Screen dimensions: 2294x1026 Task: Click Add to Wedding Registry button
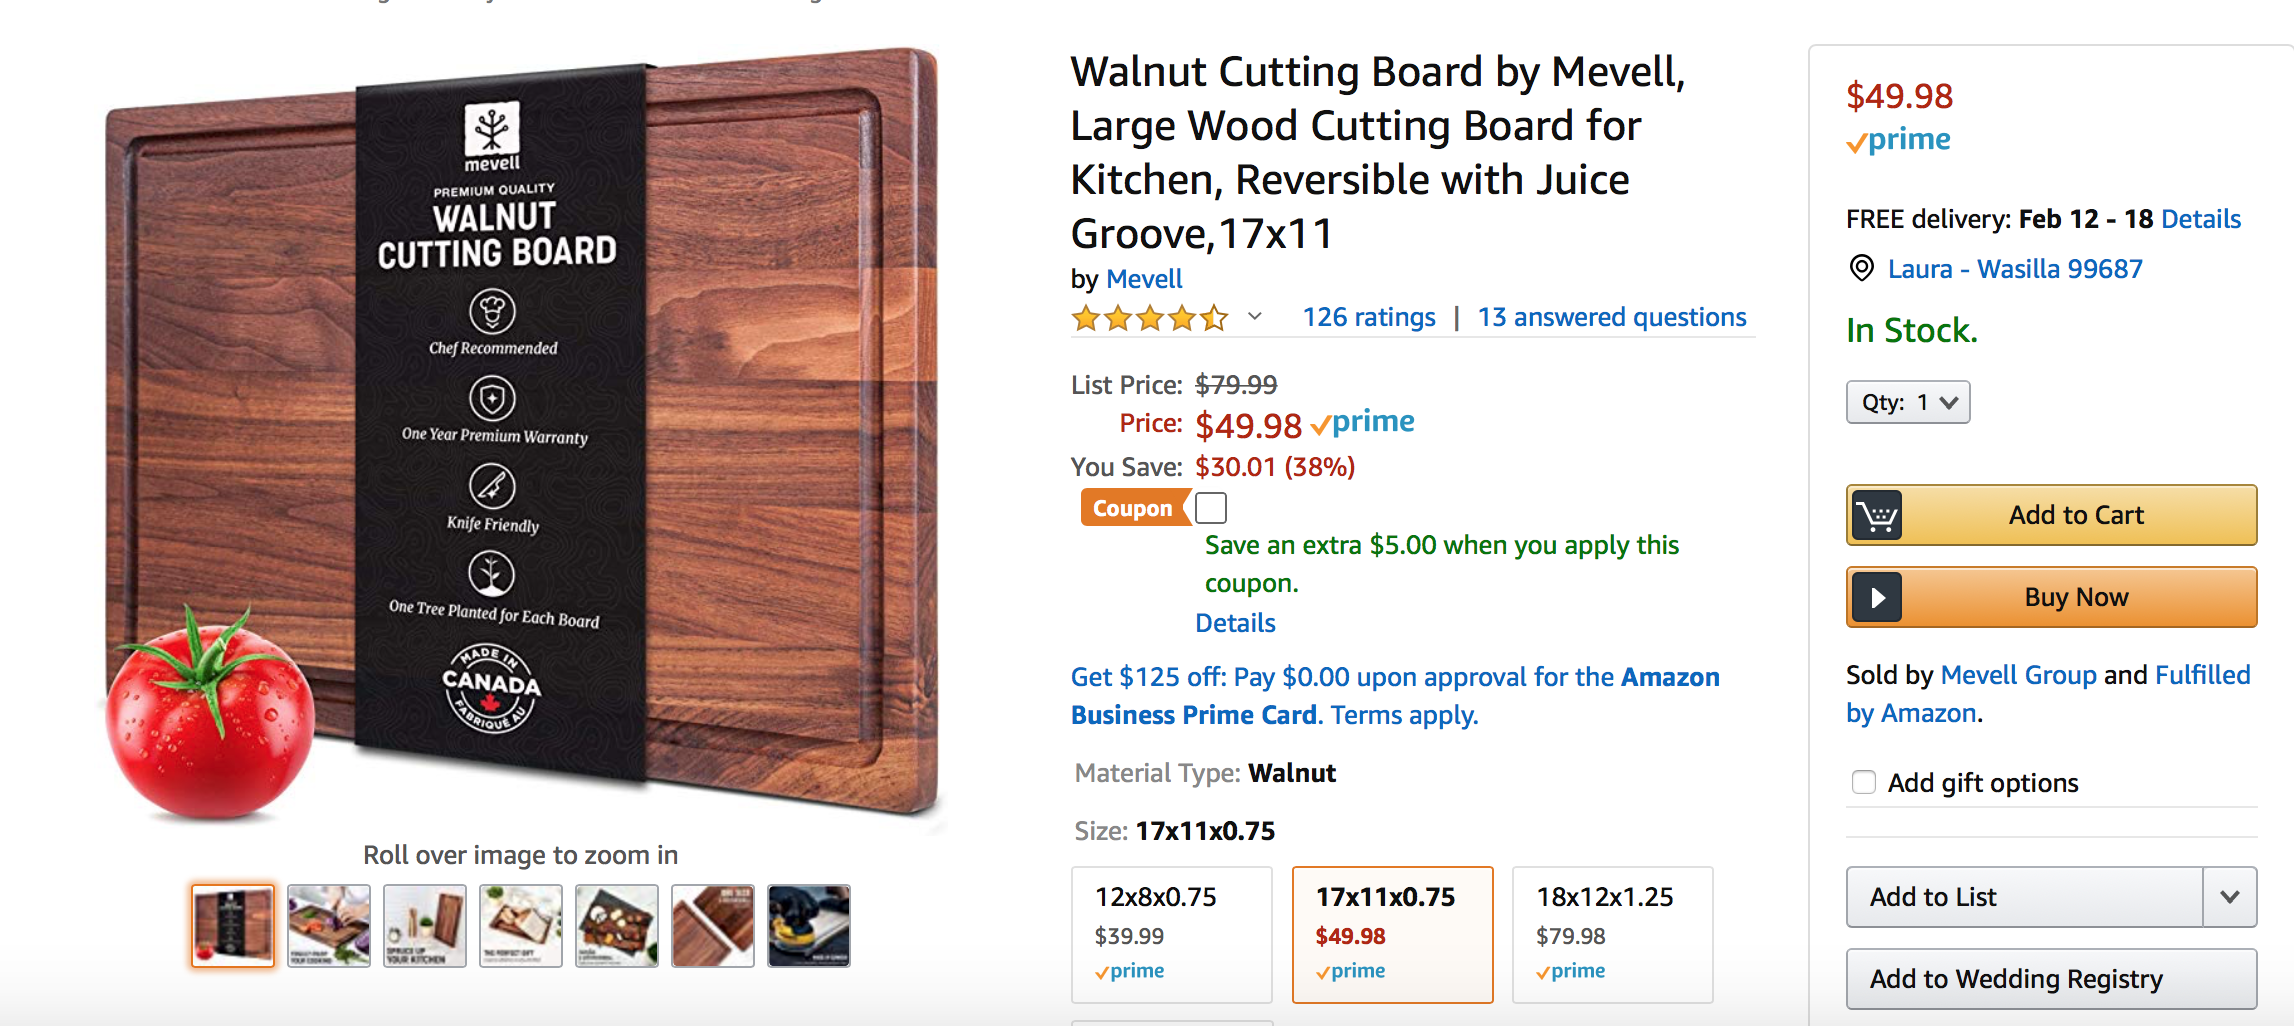click(x=2050, y=979)
